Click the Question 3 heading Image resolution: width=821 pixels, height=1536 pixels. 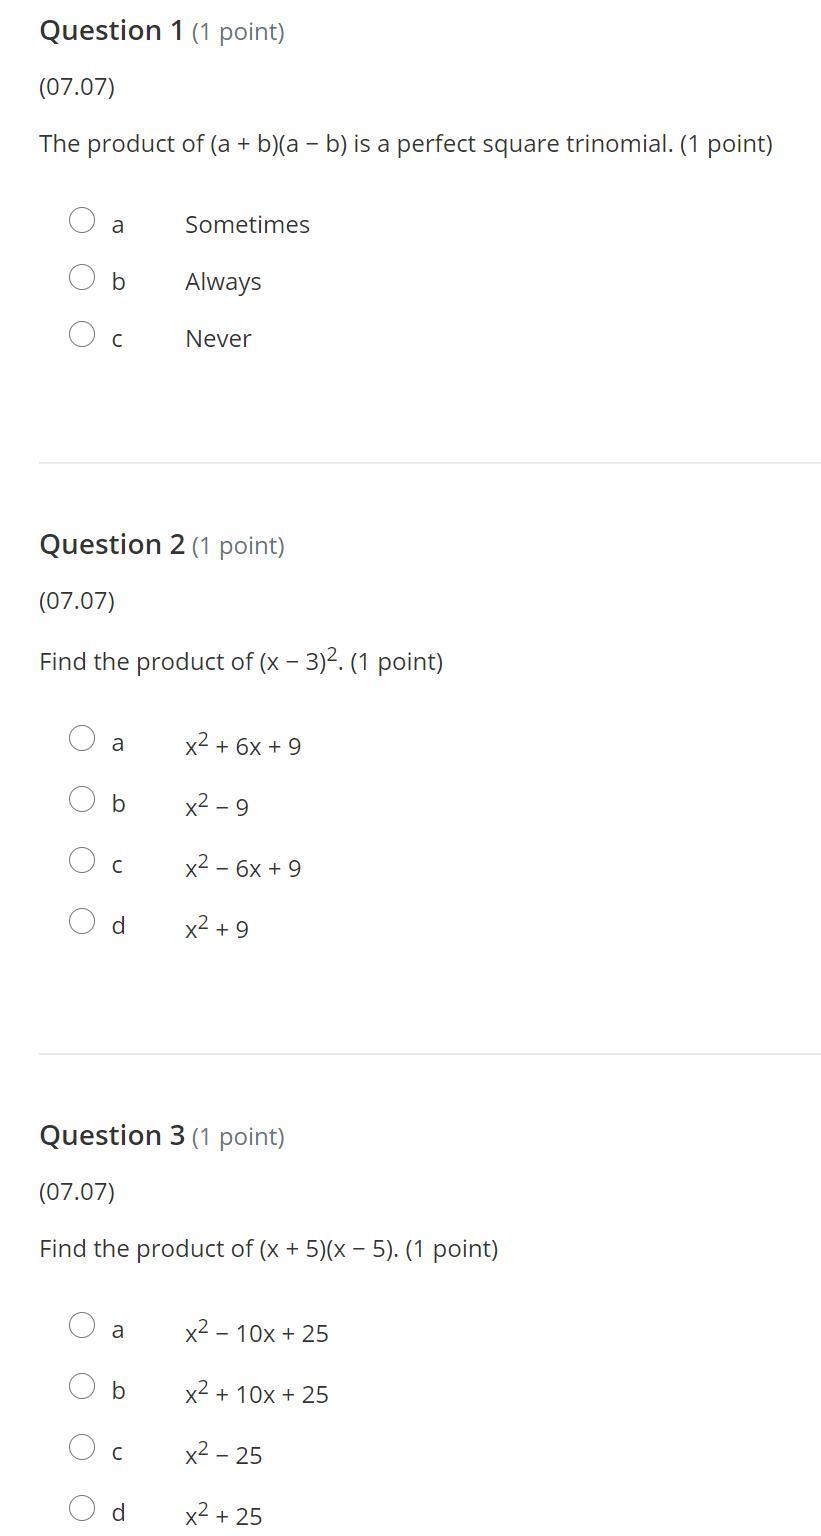coord(111,1136)
